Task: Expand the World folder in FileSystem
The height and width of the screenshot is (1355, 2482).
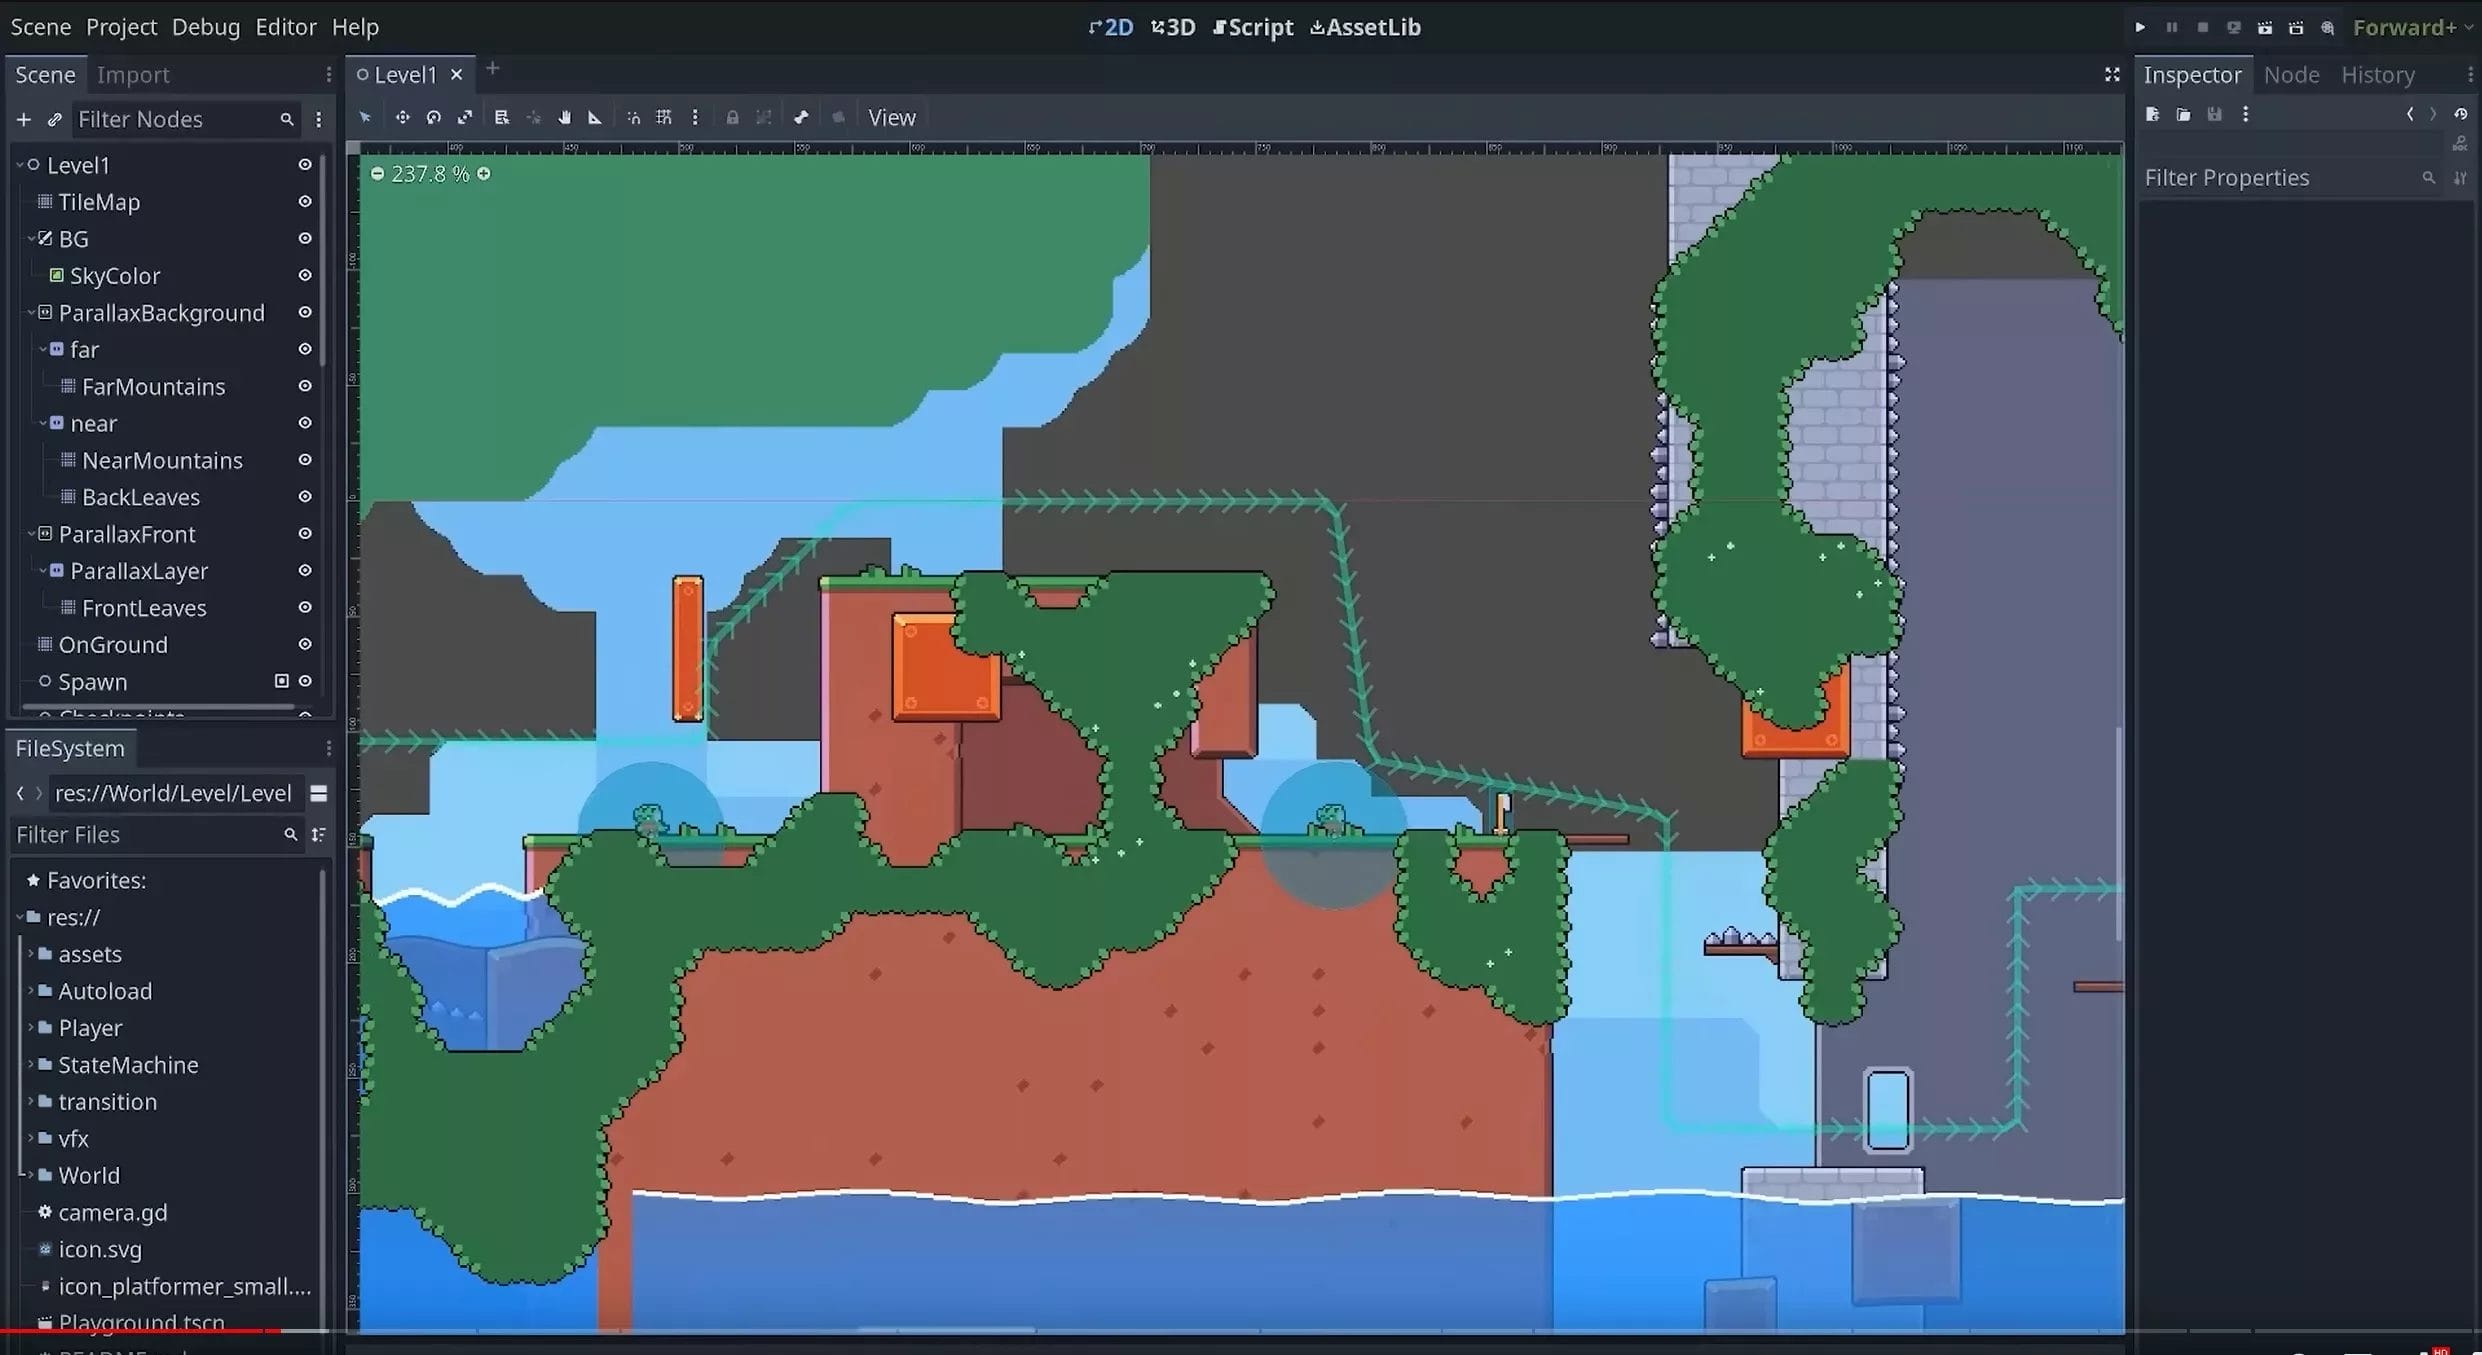Action: [x=28, y=1175]
